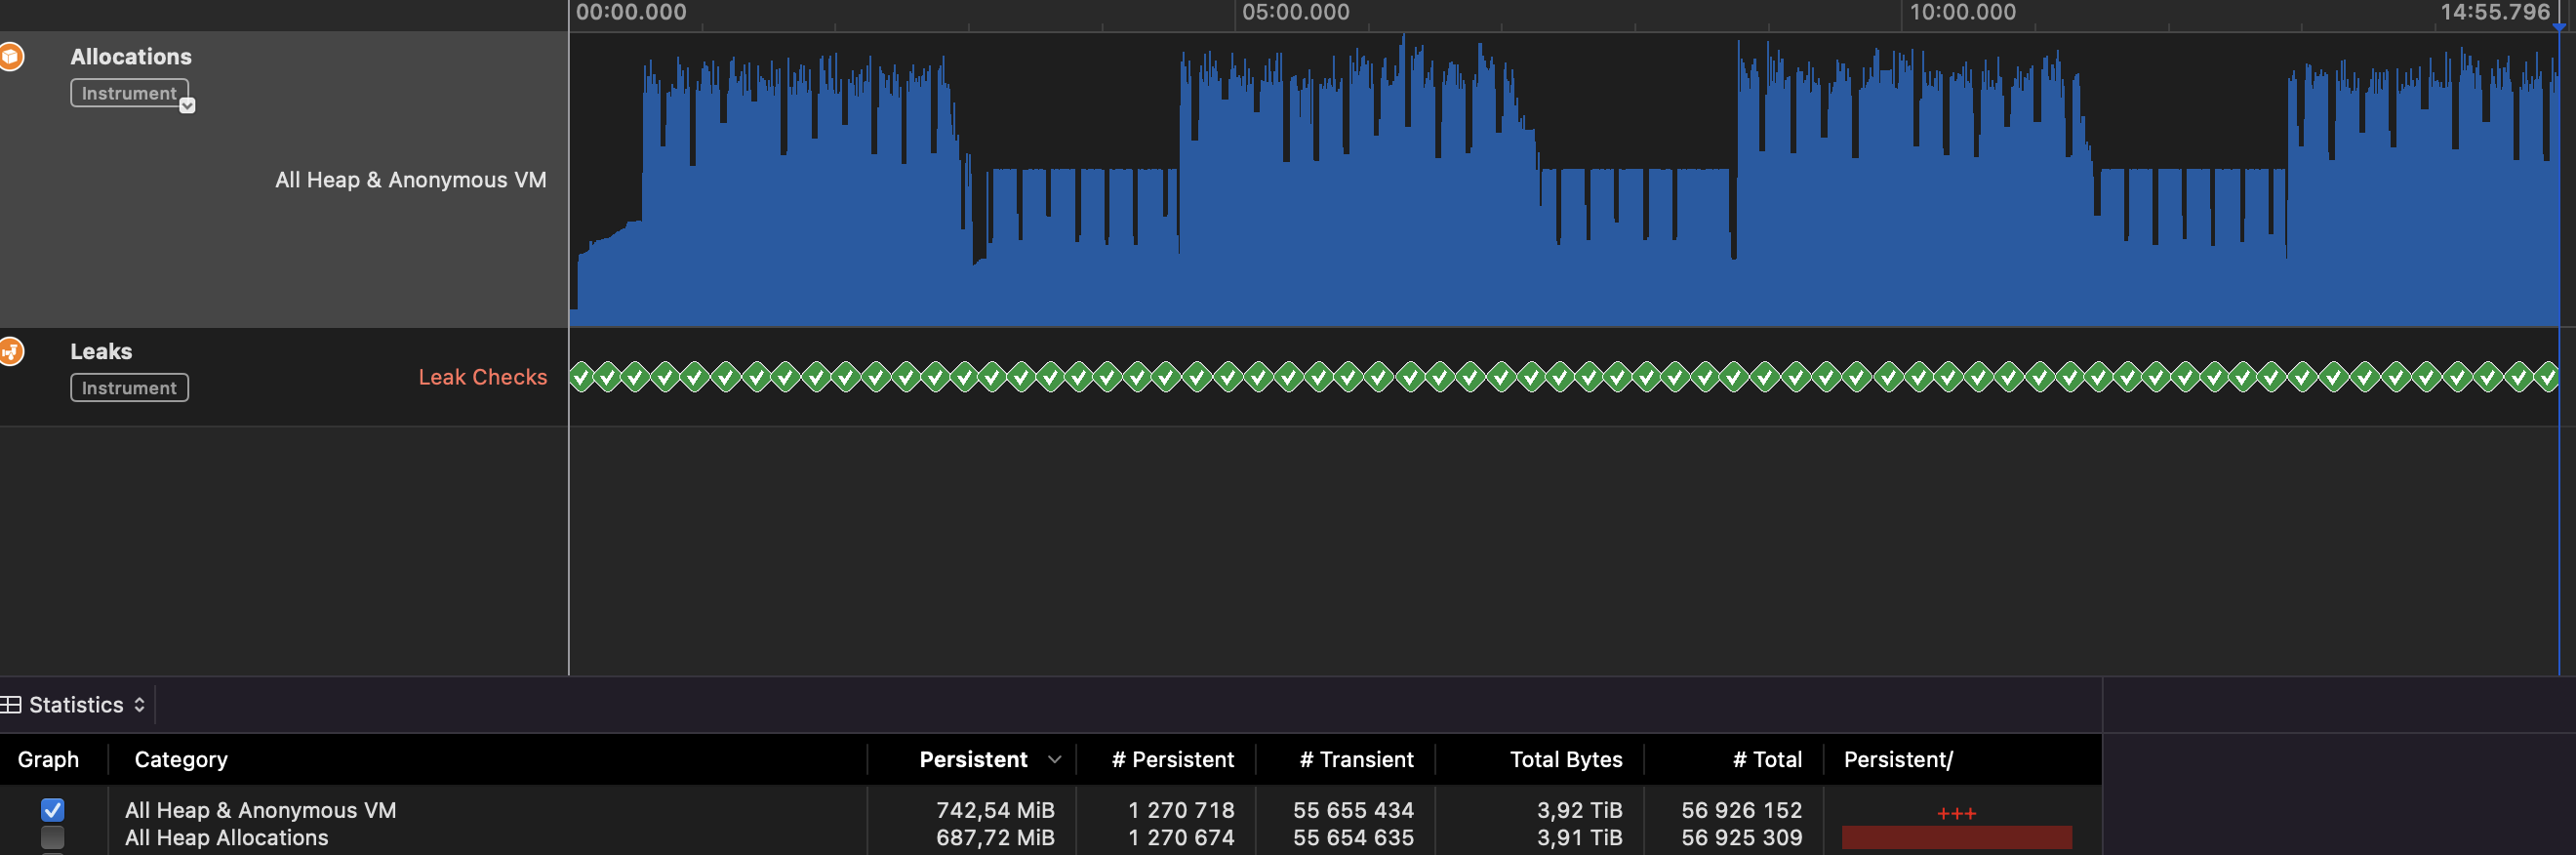The width and height of the screenshot is (2576, 855).
Task: Select the first green leak check marker
Action: 580,377
